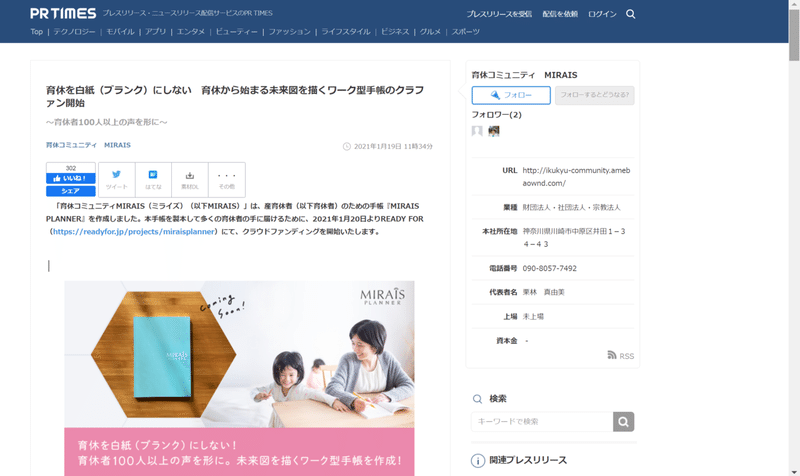Viewport: 800px width, 476px height.
Task: Click the 関連プレスリリース info icon
Action: [478, 461]
